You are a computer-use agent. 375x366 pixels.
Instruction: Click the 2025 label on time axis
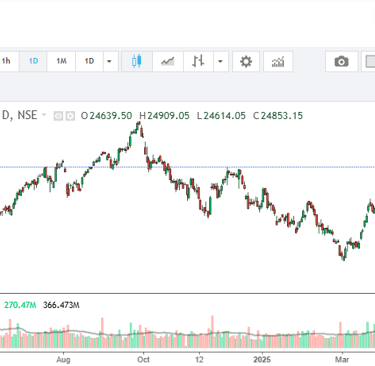point(262,360)
